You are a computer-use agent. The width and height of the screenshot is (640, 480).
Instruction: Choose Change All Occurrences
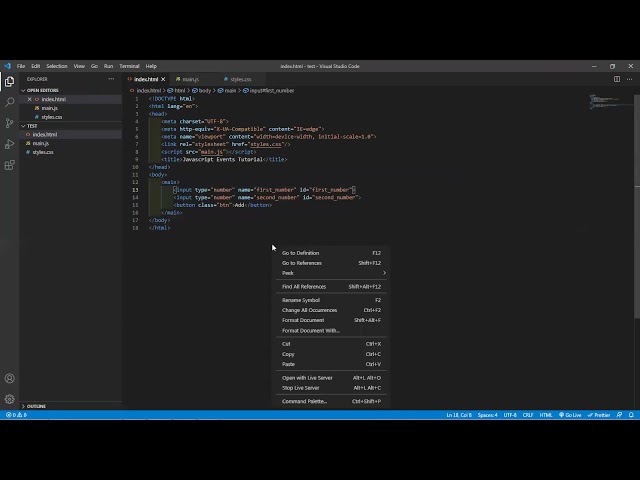pos(331,310)
